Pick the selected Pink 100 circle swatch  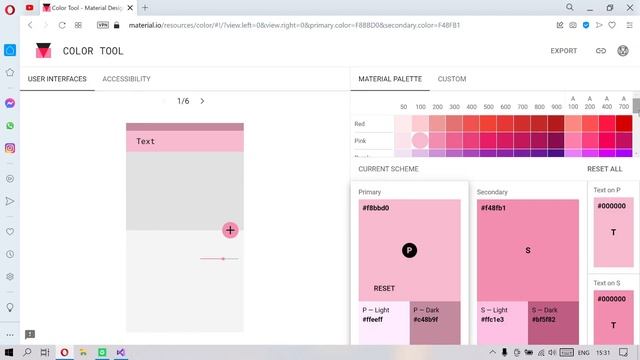coord(420,140)
